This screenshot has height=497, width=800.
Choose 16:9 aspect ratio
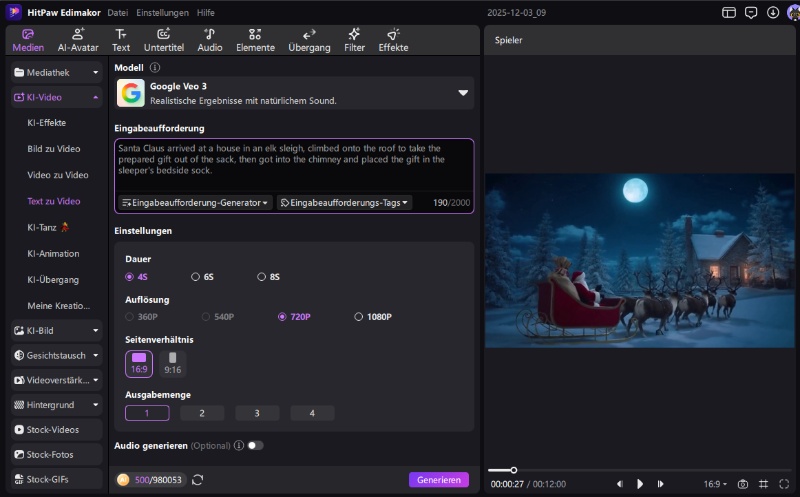pyautogui.click(x=139, y=364)
